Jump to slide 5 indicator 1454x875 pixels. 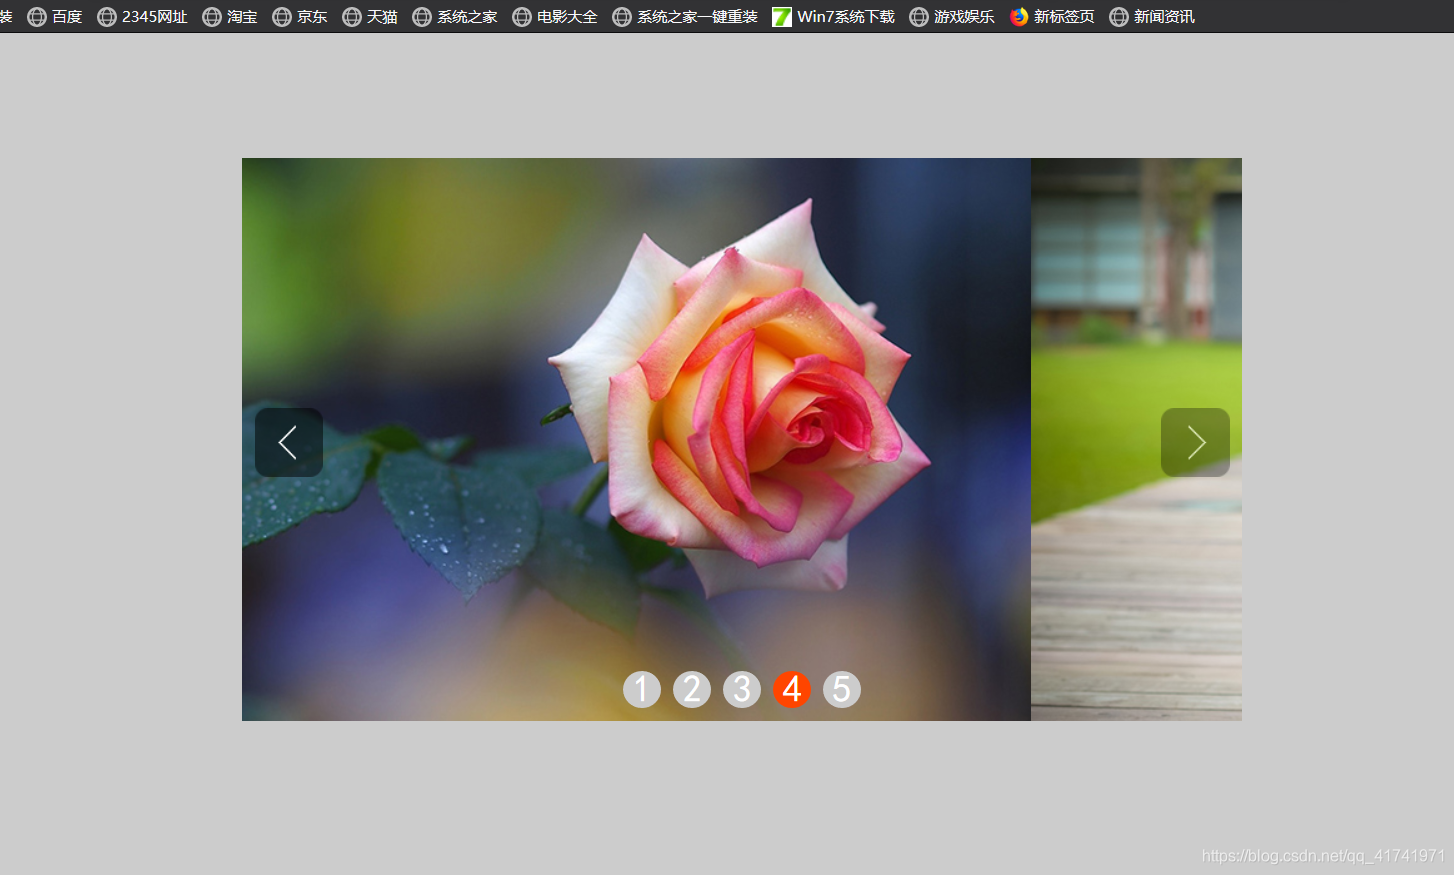click(842, 689)
